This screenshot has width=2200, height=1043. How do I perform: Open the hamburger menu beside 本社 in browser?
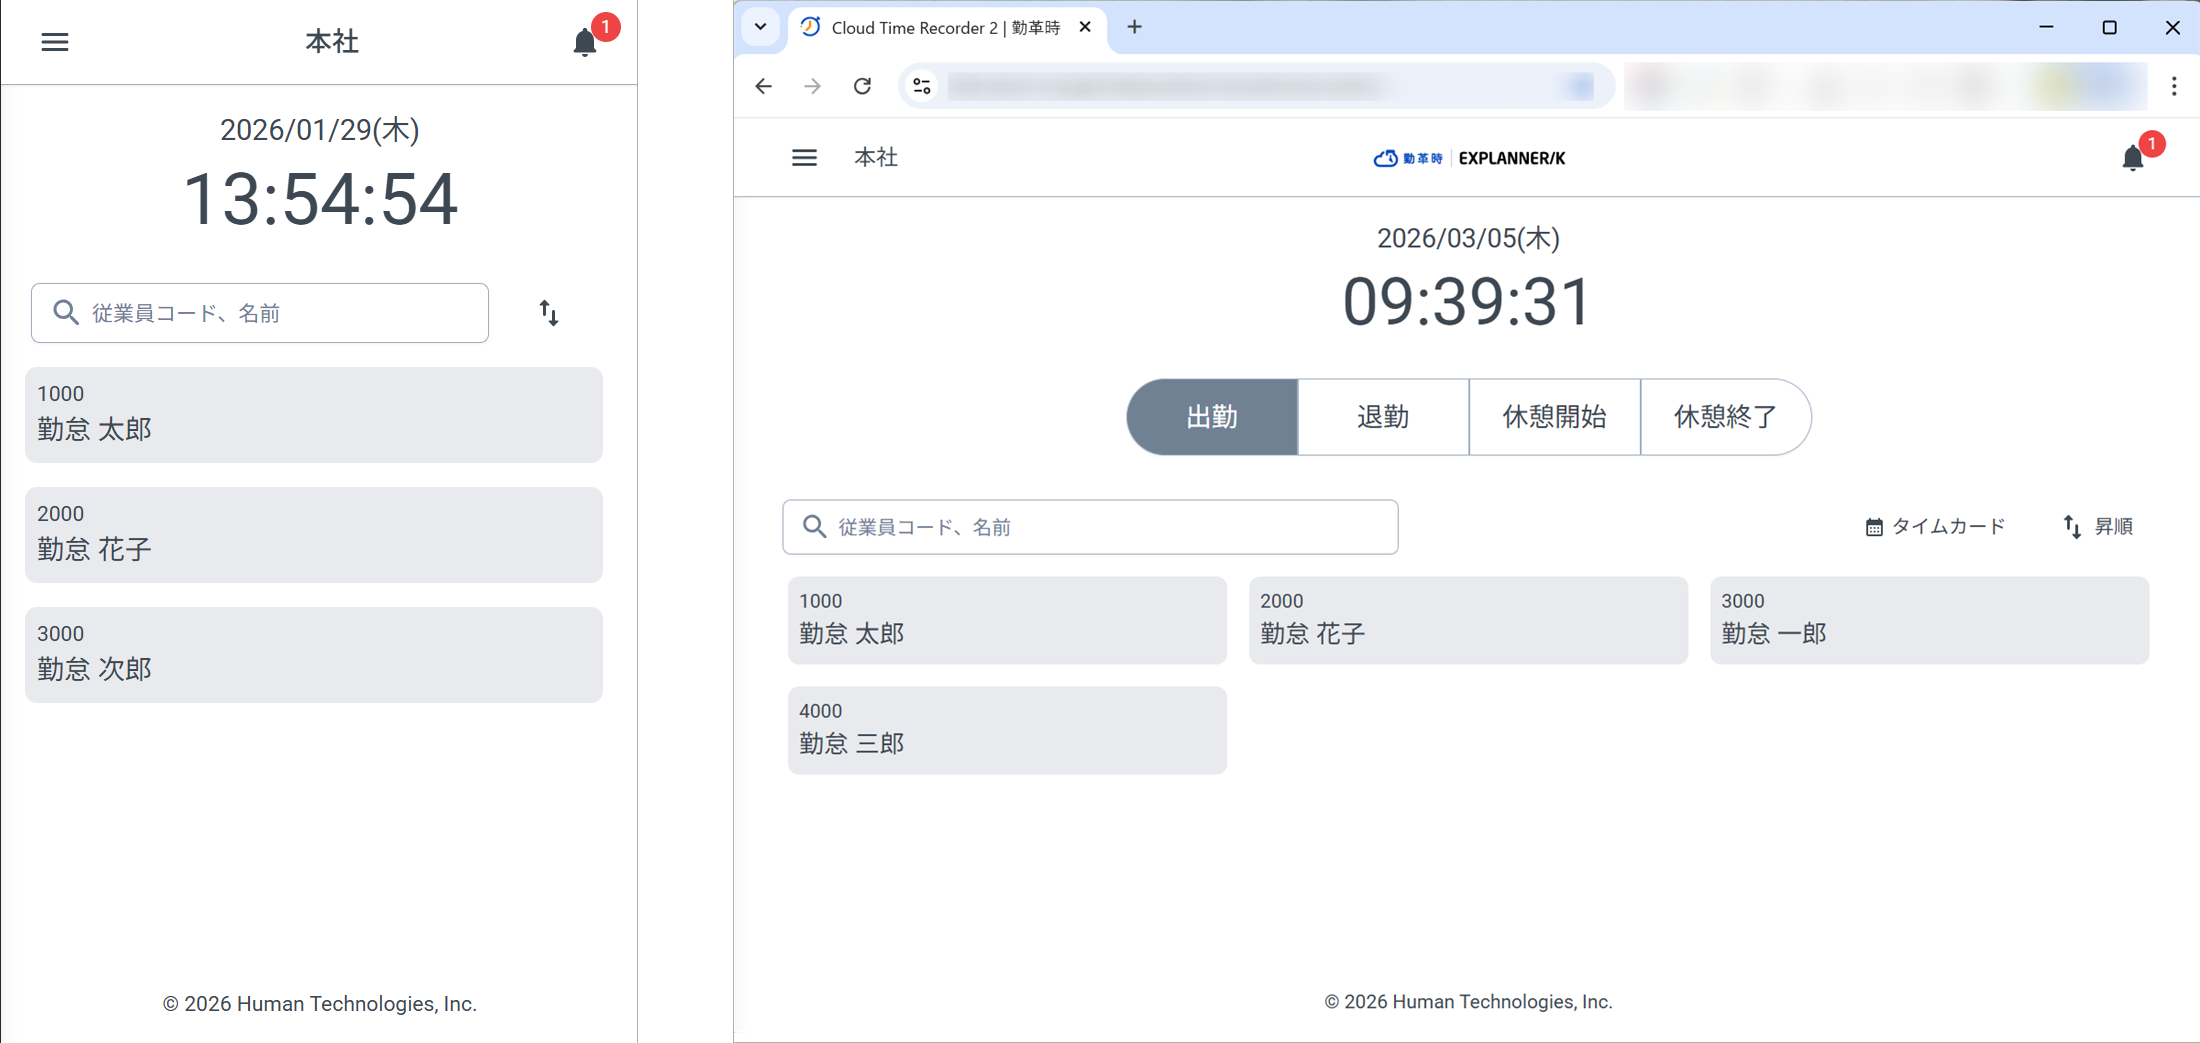[804, 158]
